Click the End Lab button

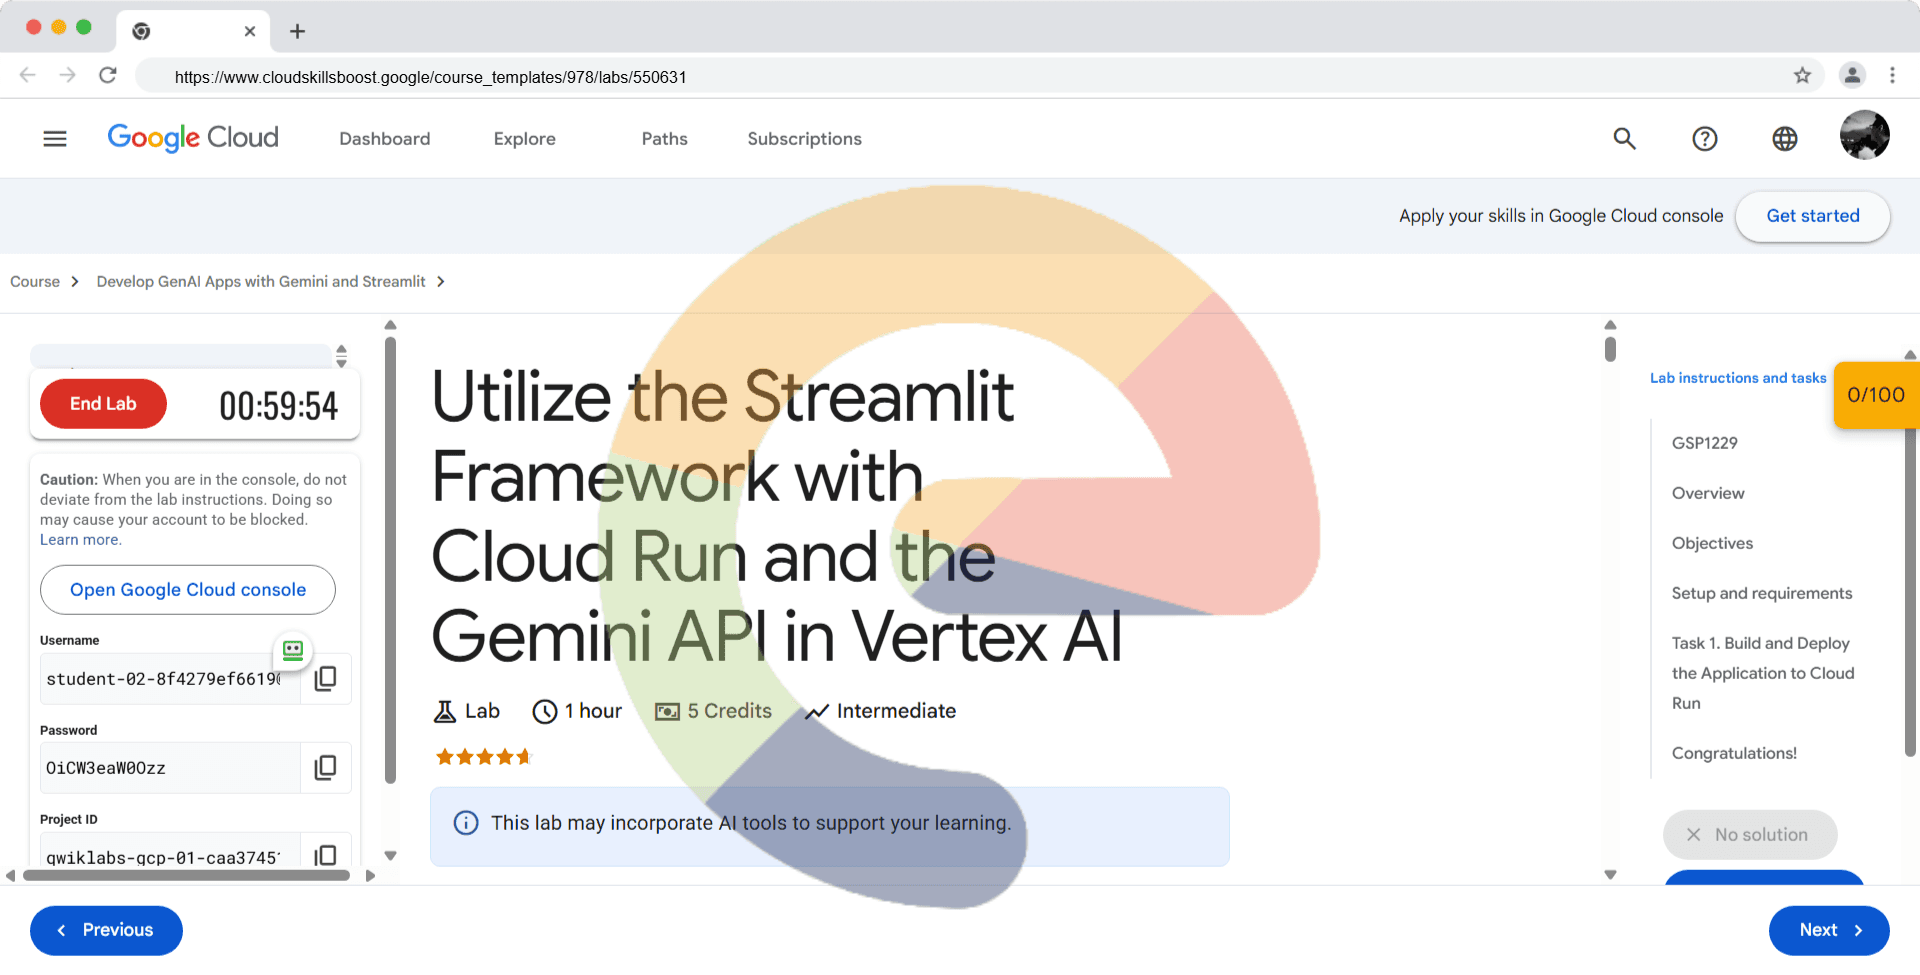click(x=103, y=404)
